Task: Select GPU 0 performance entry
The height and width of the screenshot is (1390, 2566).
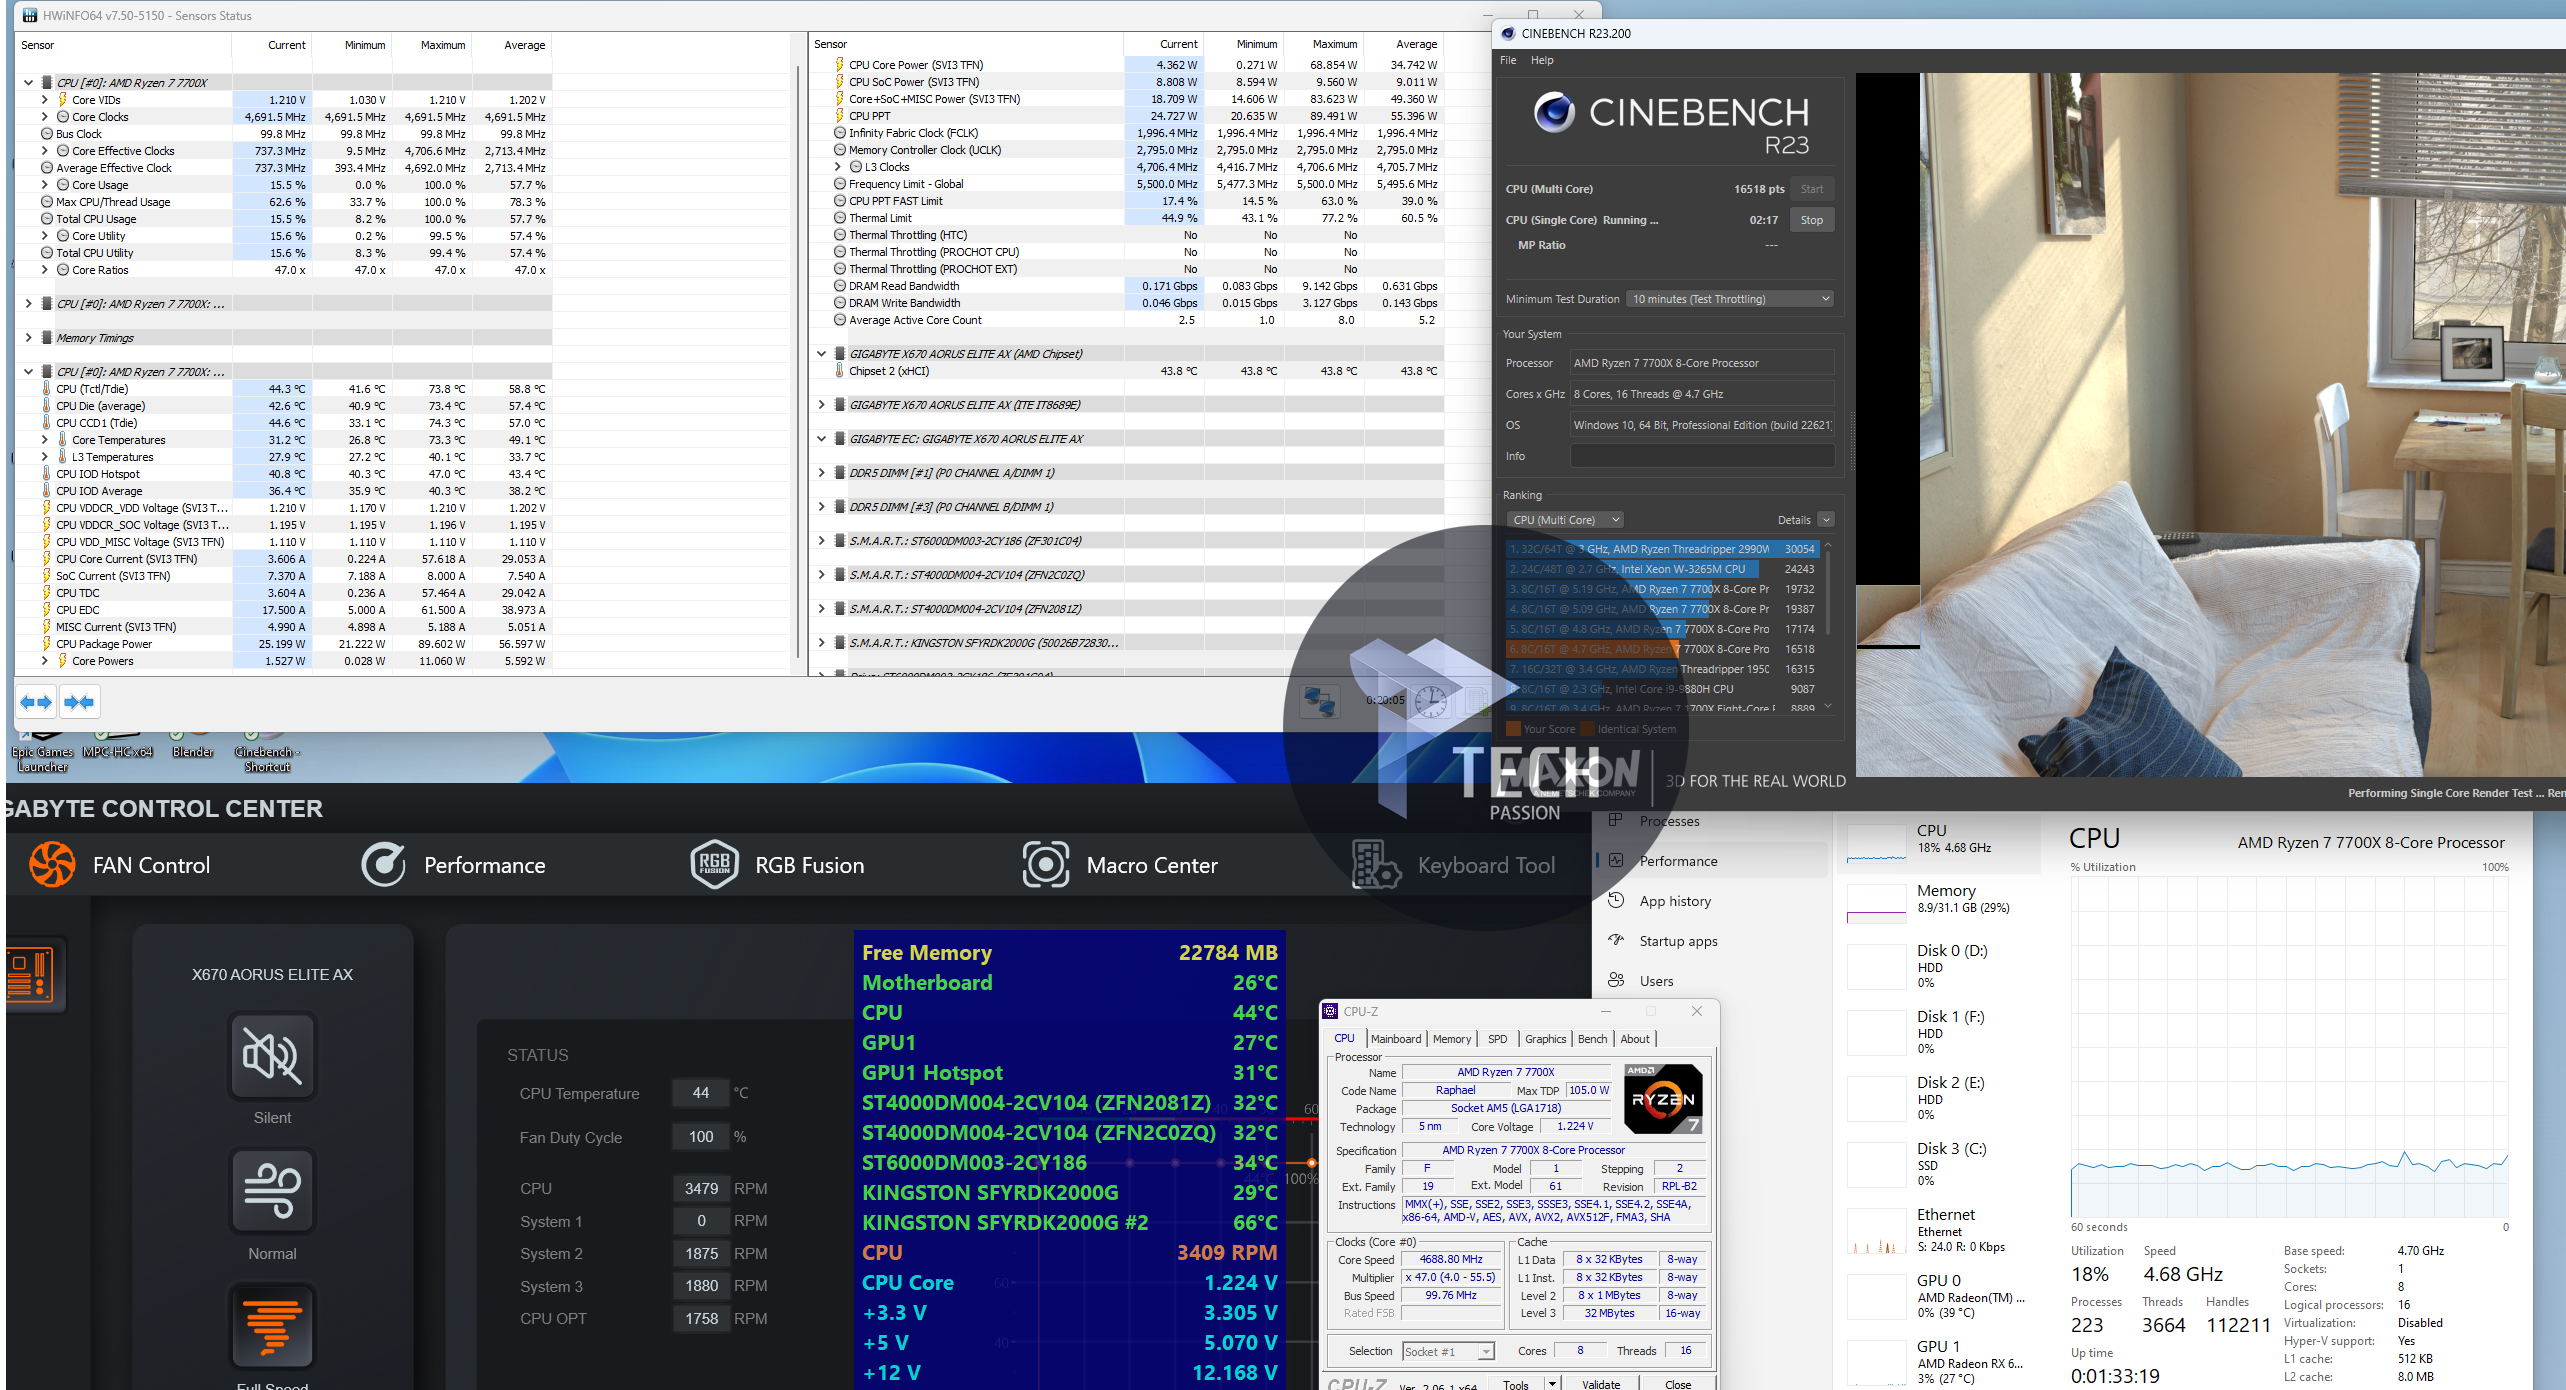Action: 1938,1295
